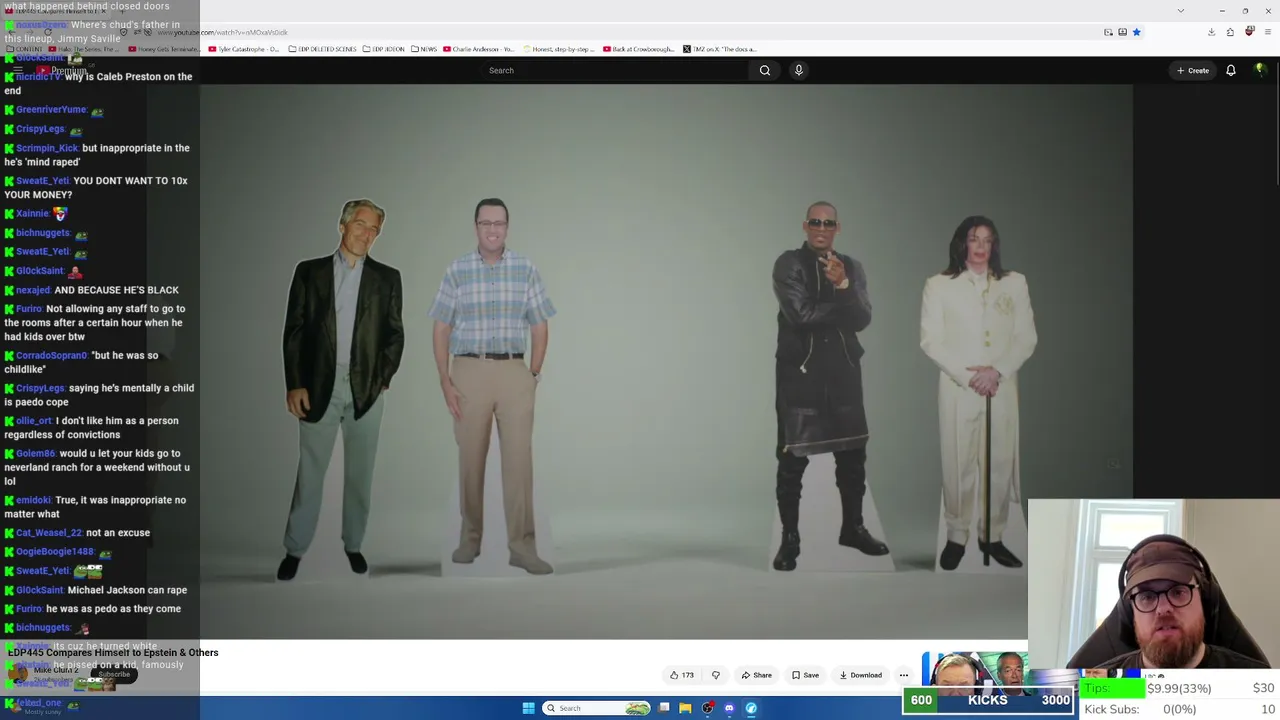
Task: Open the Windows Start menu
Action: [528, 708]
